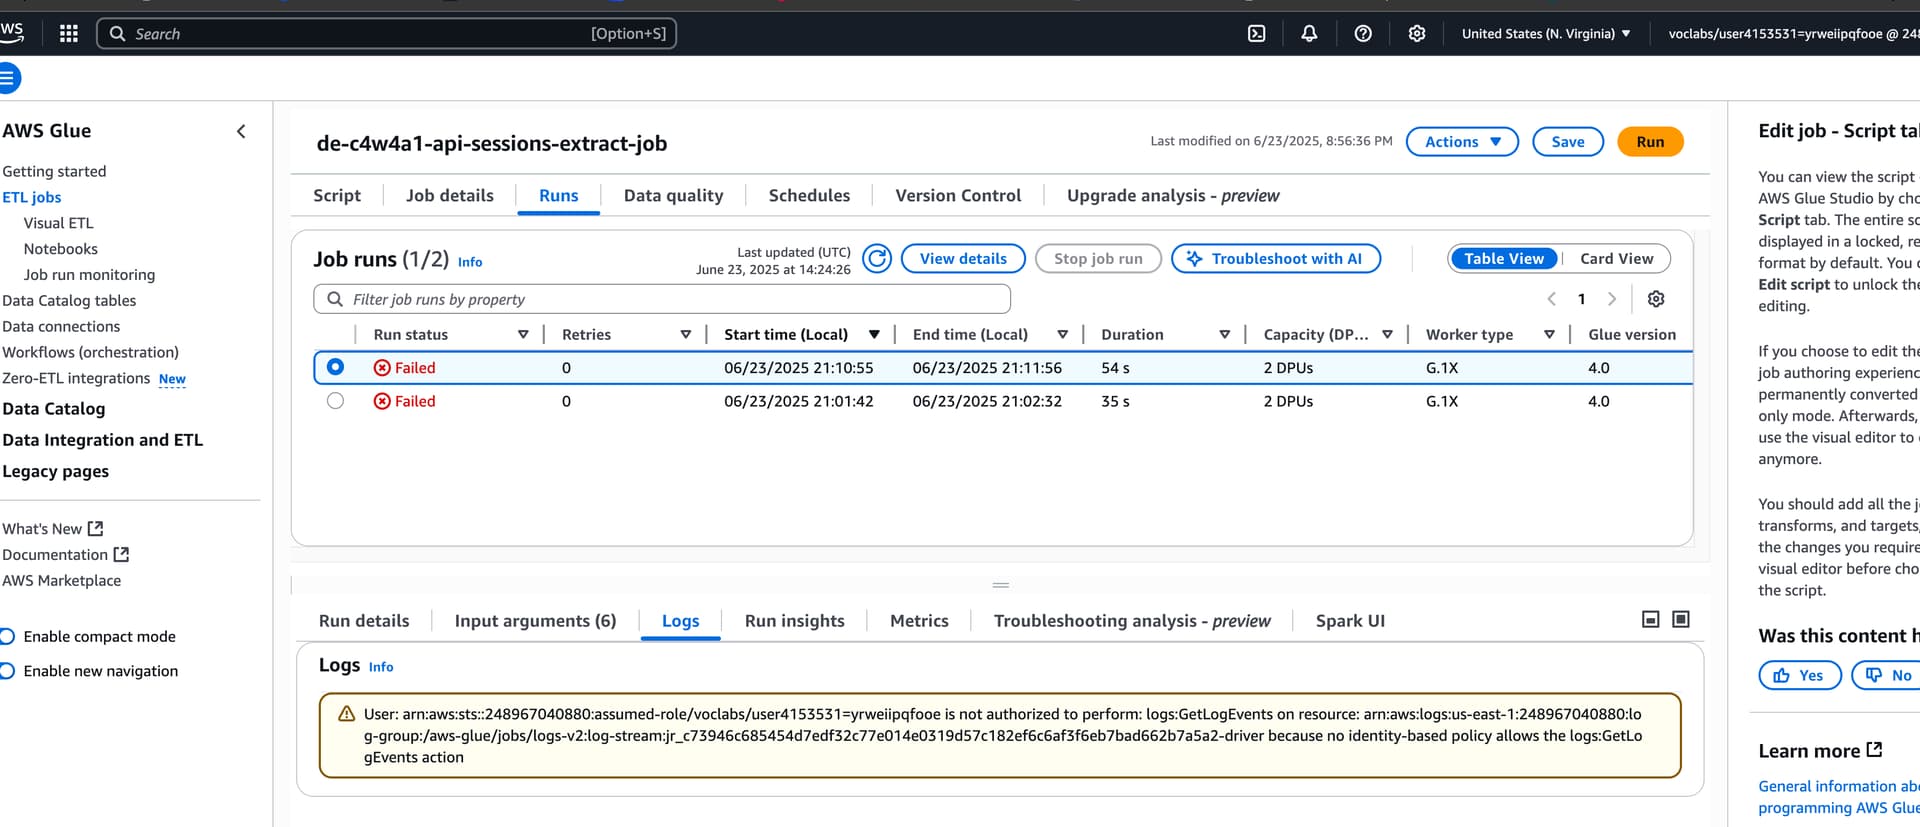This screenshot has width=1920, height=827.
Task: Open the help question mark icon
Action: (x=1363, y=34)
